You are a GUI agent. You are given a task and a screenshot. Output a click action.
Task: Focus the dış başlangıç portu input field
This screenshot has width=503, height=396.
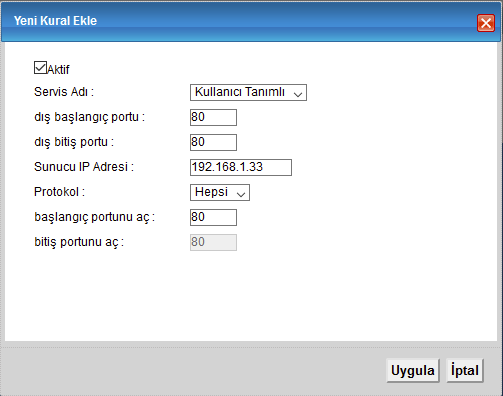point(213,117)
